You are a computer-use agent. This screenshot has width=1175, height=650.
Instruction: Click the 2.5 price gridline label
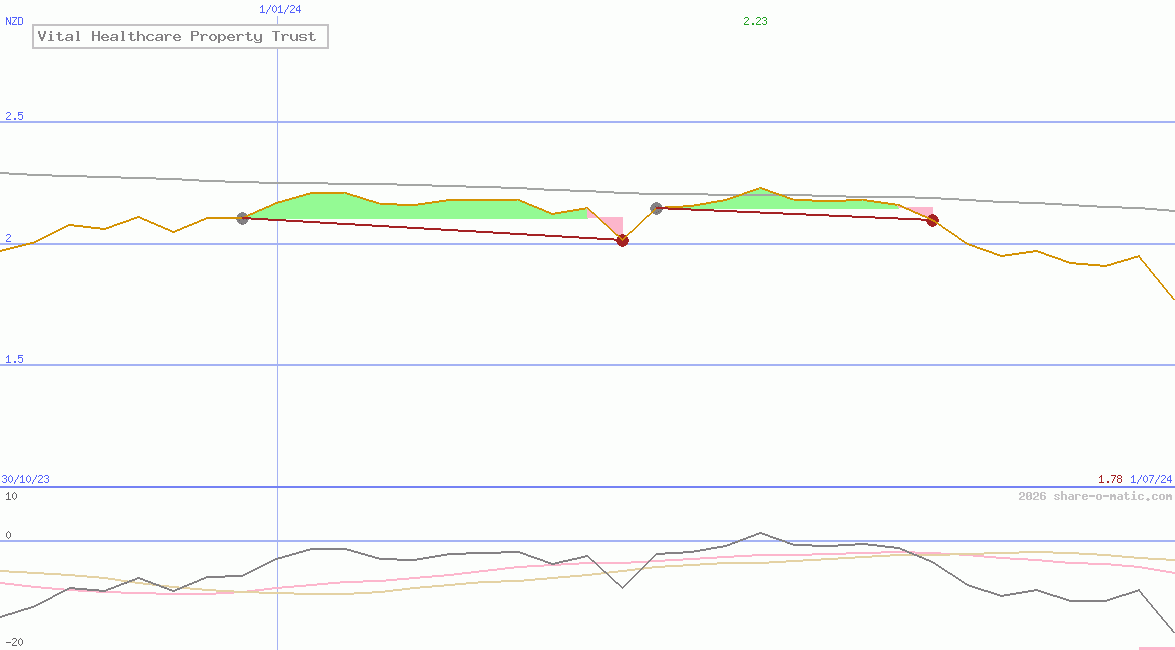pyautogui.click(x=14, y=116)
